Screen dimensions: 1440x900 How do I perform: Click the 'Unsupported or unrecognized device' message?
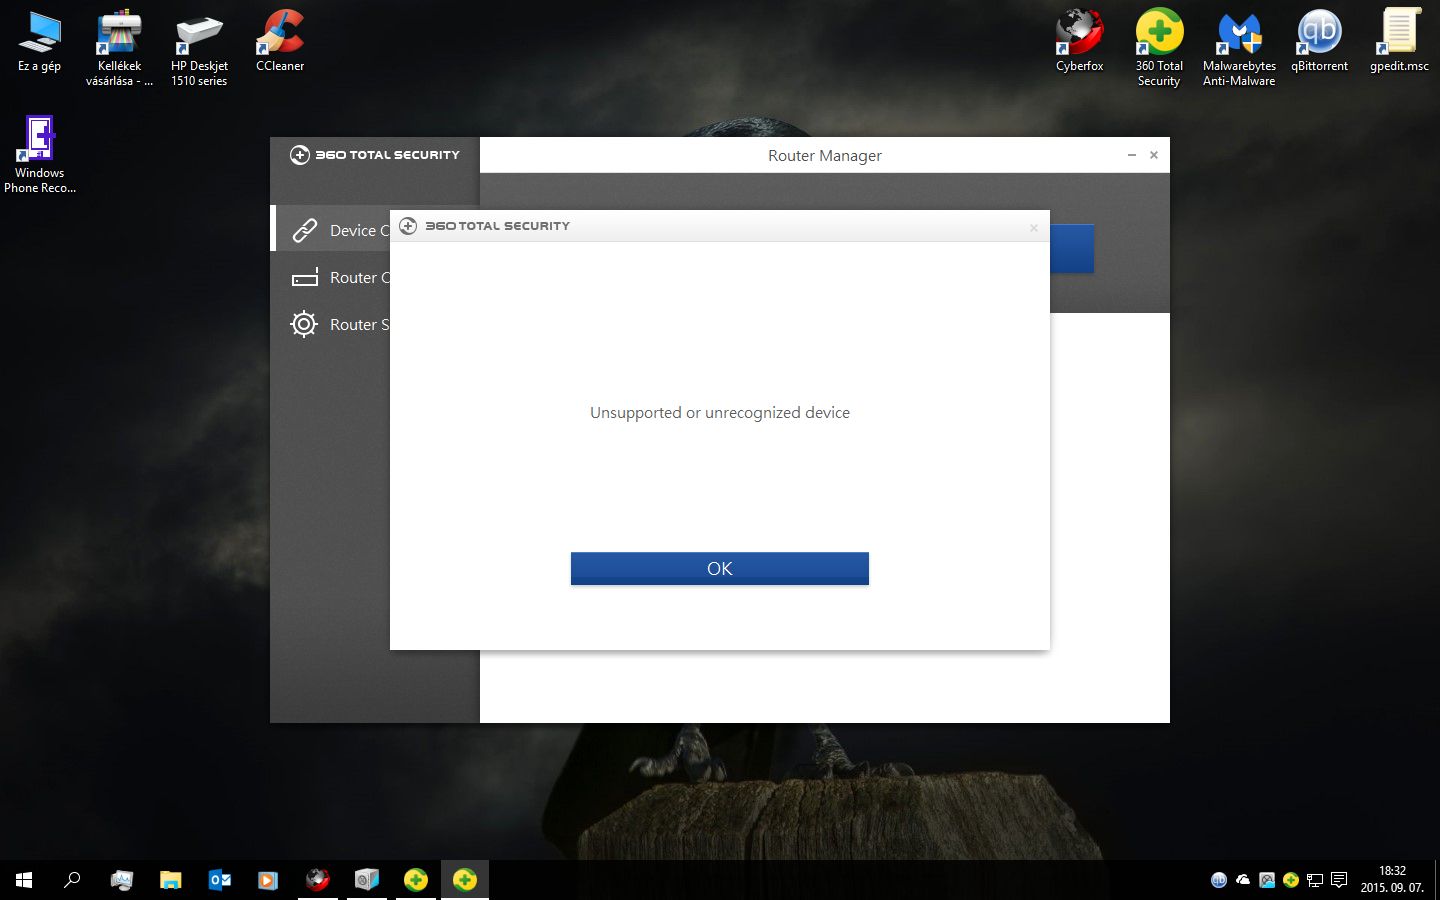tap(720, 412)
